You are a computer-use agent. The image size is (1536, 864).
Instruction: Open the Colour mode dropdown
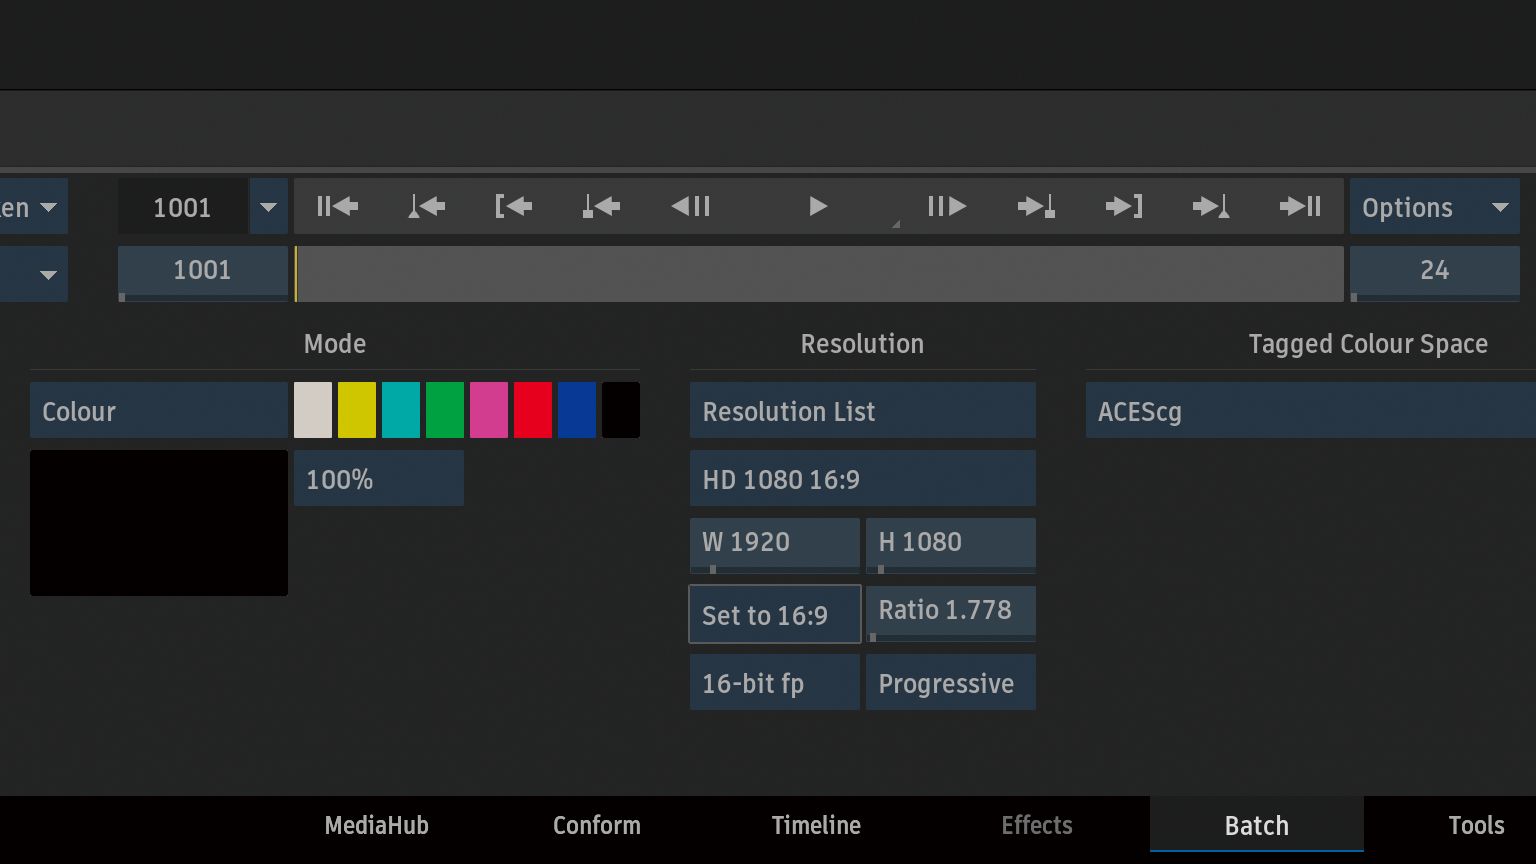click(159, 411)
